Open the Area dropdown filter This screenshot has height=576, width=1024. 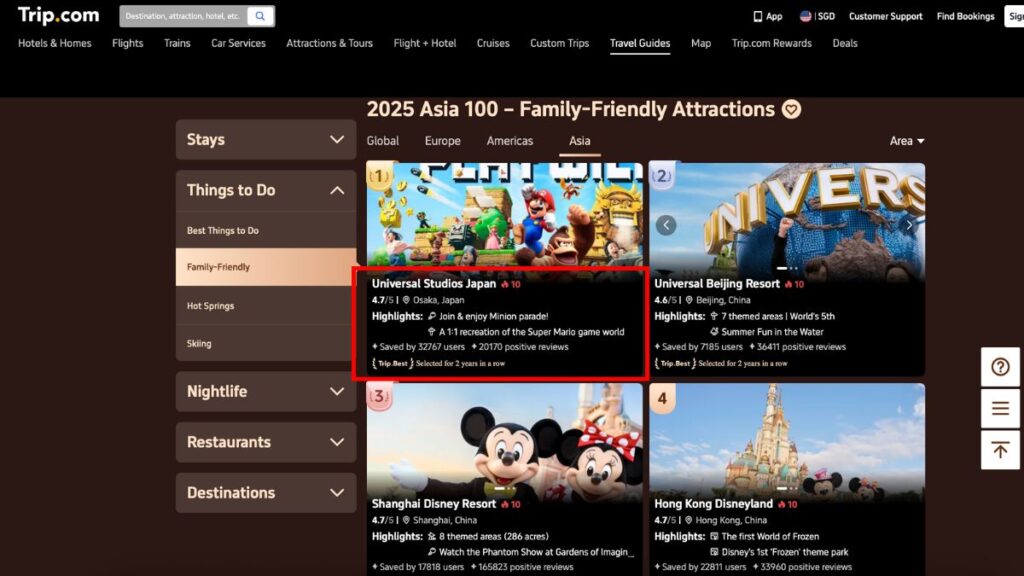click(x=907, y=141)
